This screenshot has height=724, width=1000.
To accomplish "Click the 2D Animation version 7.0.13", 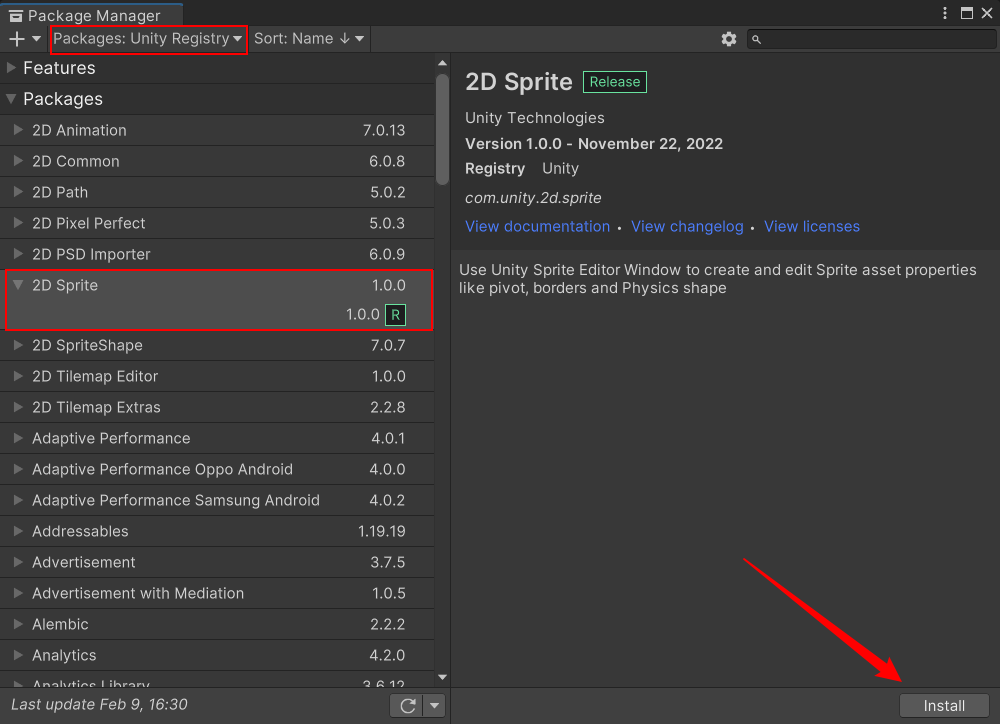I will 384,130.
